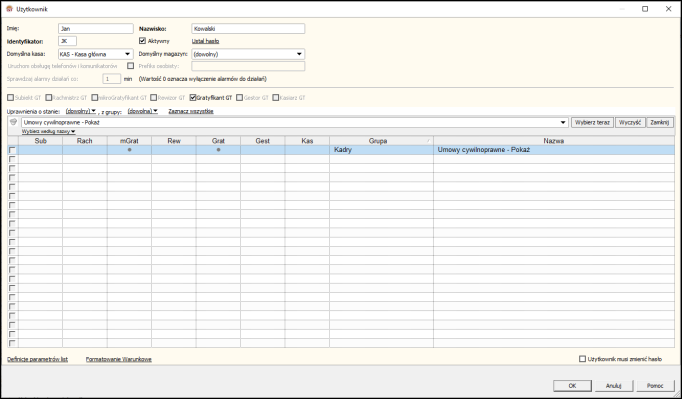Click the Identyfikator field containing JK
This screenshot has height=399, width=682.
[67, 41]
